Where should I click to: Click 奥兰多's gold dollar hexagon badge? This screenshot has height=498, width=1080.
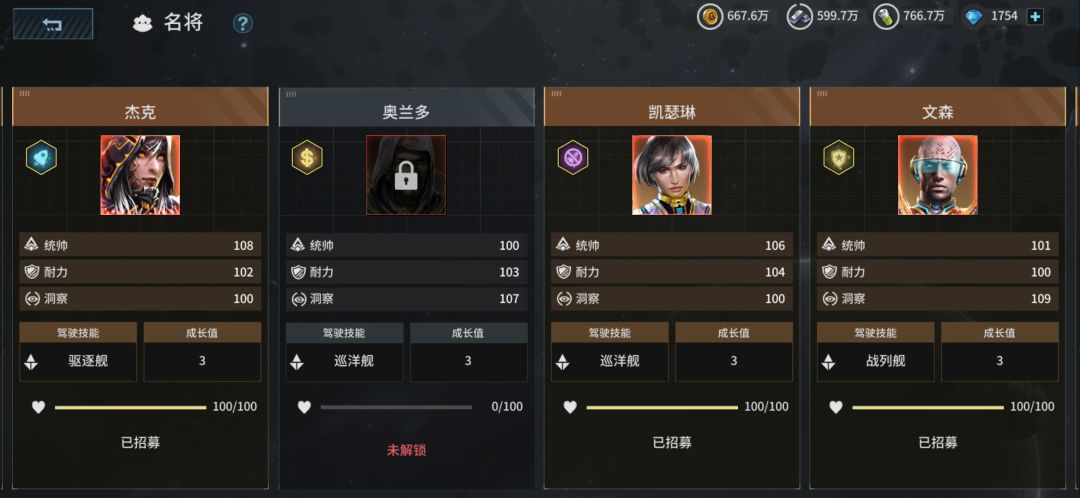307,157
